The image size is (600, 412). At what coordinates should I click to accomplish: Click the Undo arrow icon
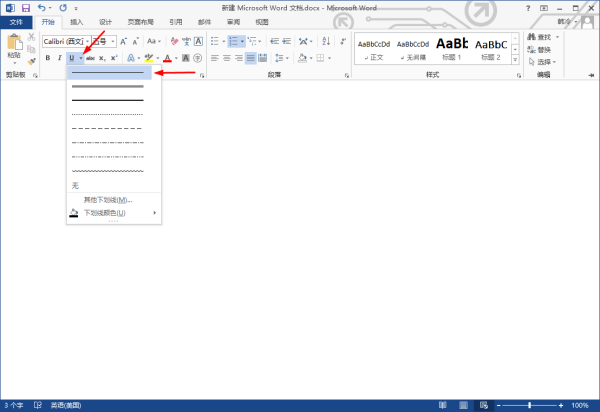[41, 8]
